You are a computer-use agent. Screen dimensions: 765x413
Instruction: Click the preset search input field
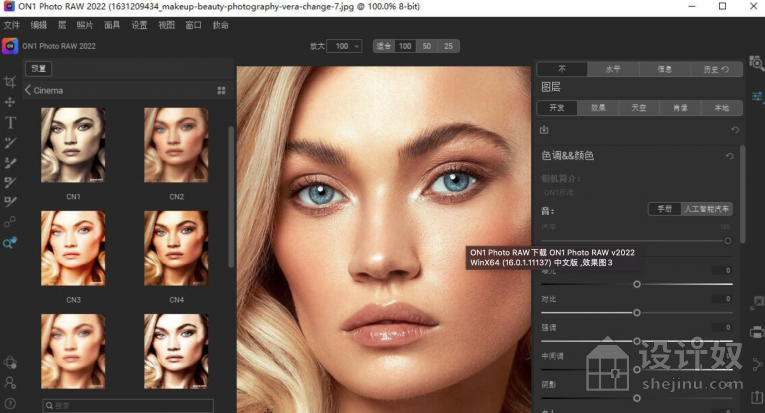128,405
